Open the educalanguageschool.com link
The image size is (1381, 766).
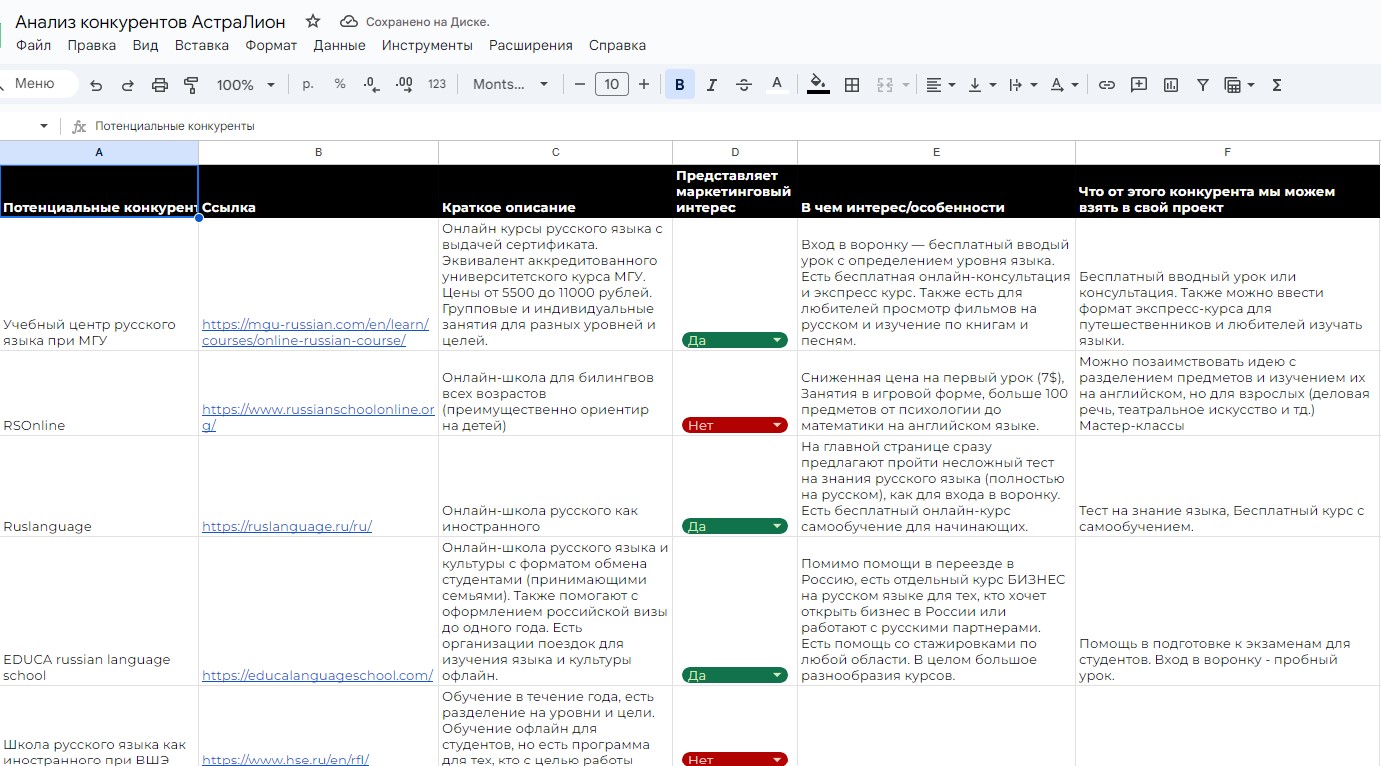[317, 675]
